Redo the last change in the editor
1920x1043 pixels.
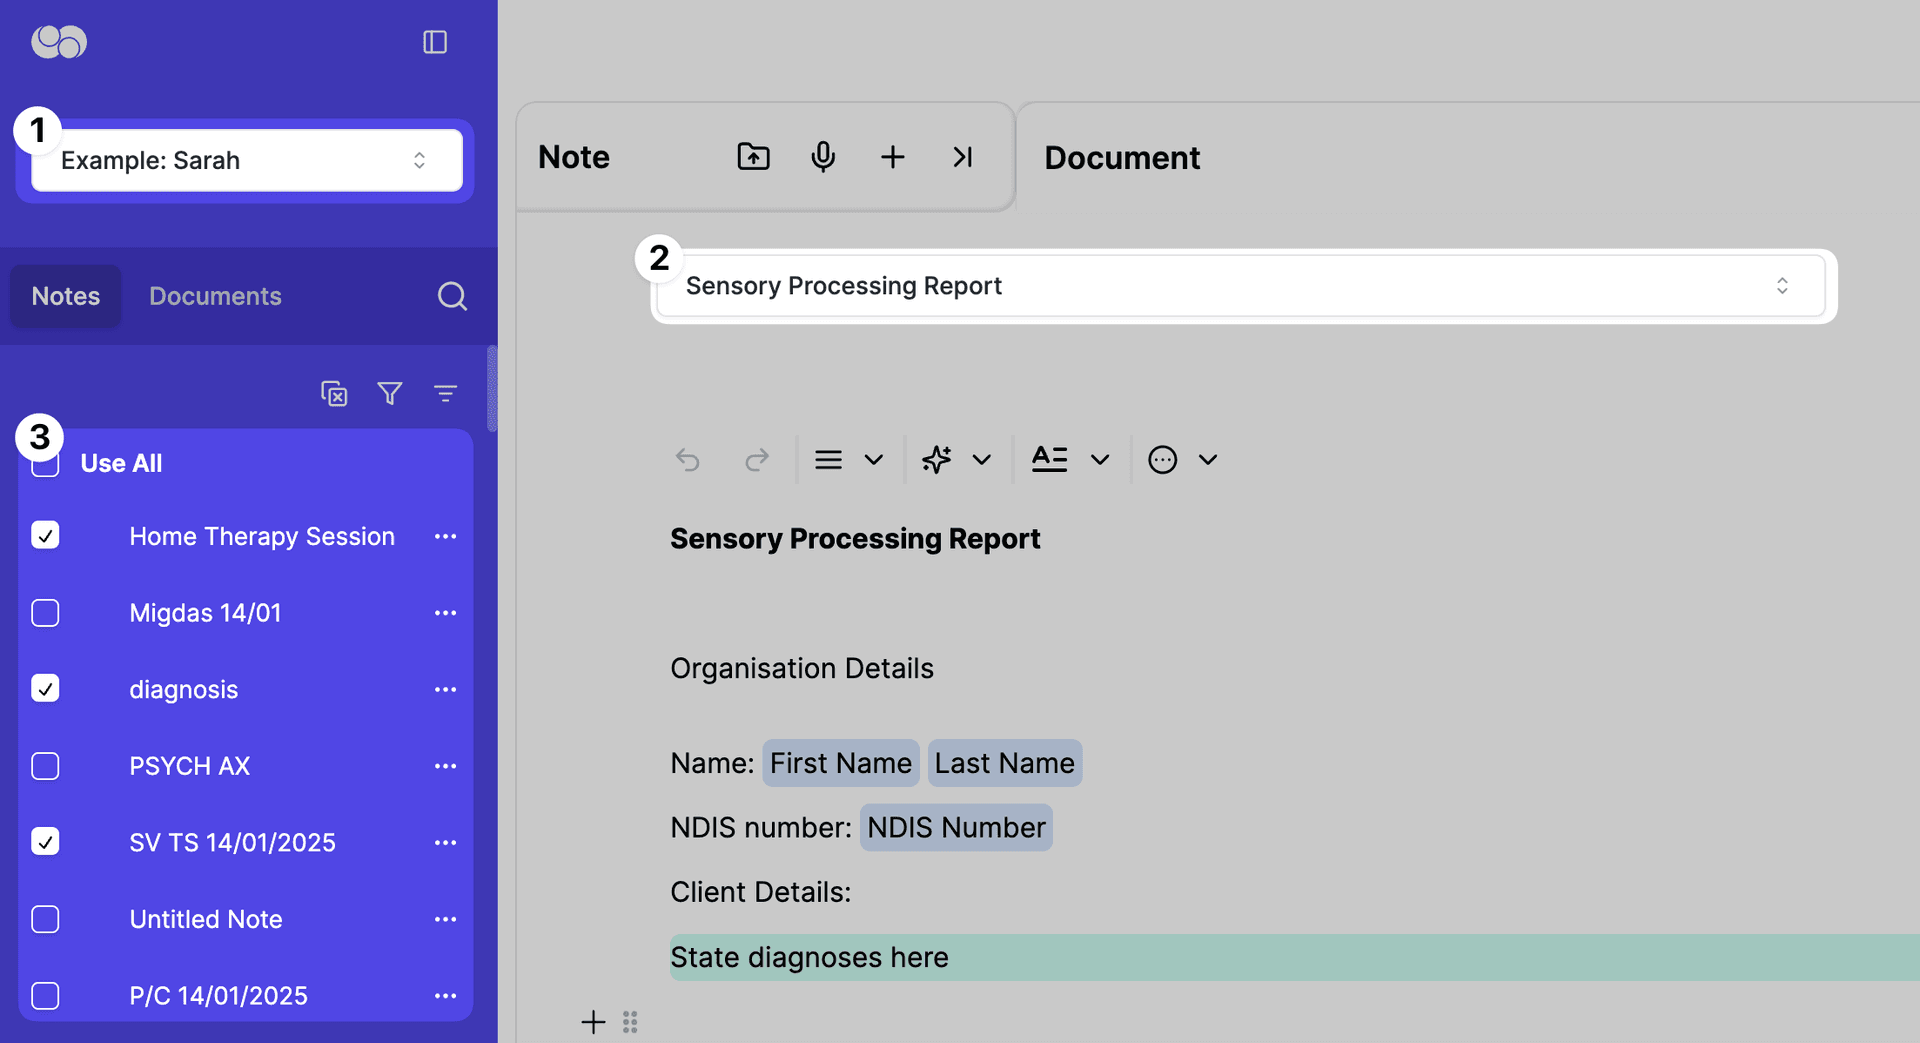click(x=757, y=459)
